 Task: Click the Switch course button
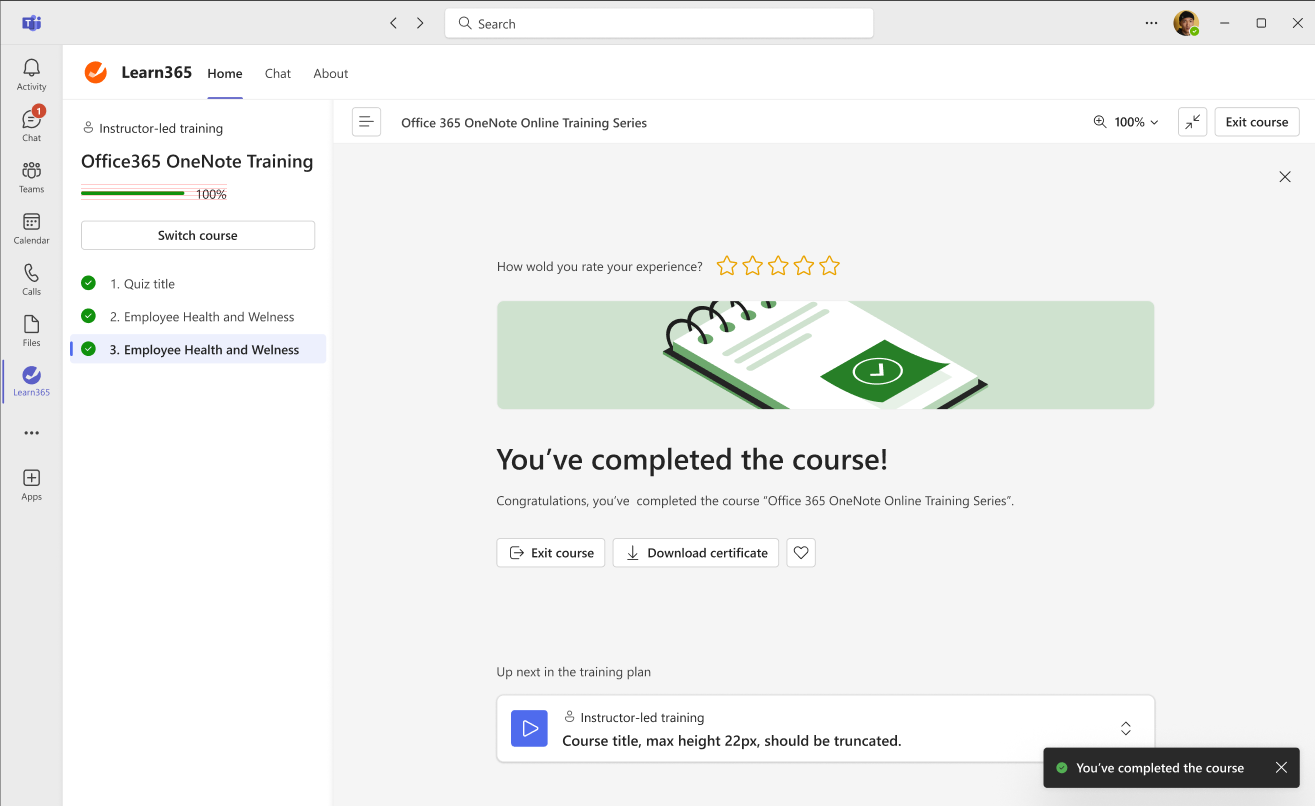click(198, 236)
